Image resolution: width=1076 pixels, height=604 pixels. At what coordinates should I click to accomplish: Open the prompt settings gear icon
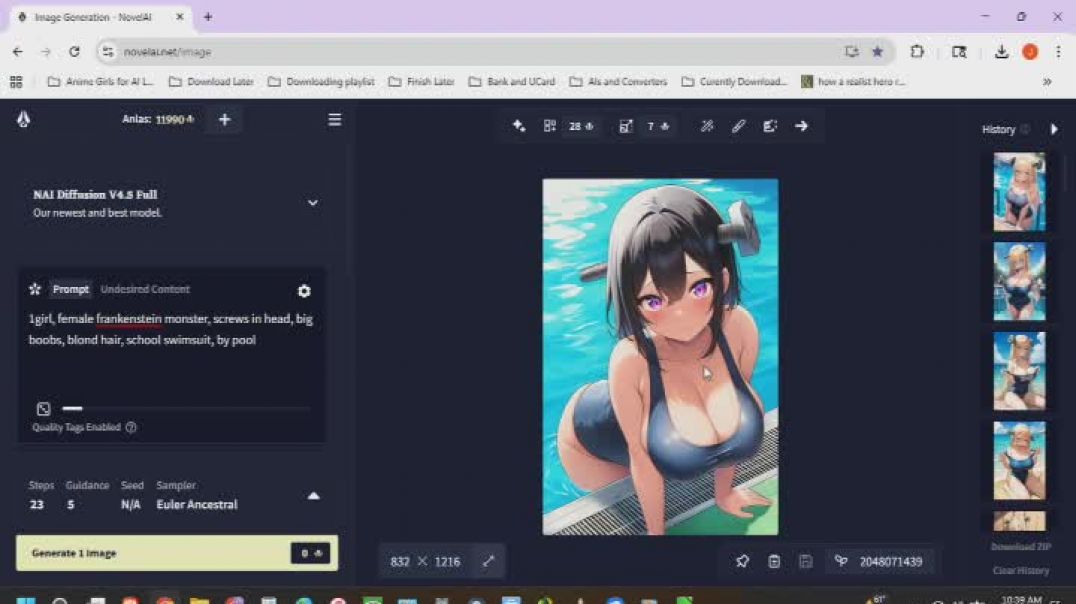(304, 291)
